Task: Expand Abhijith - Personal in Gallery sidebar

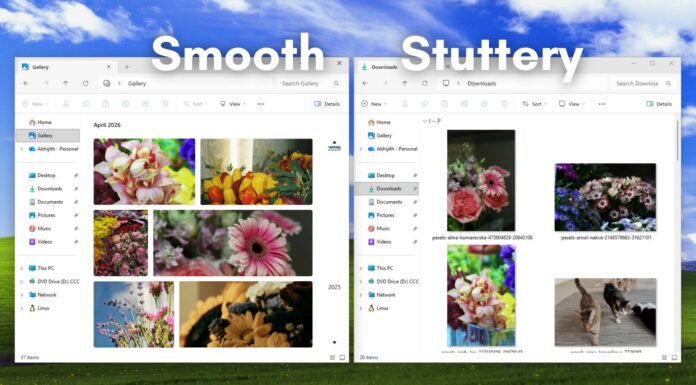Action: click(x=21, y=149)
